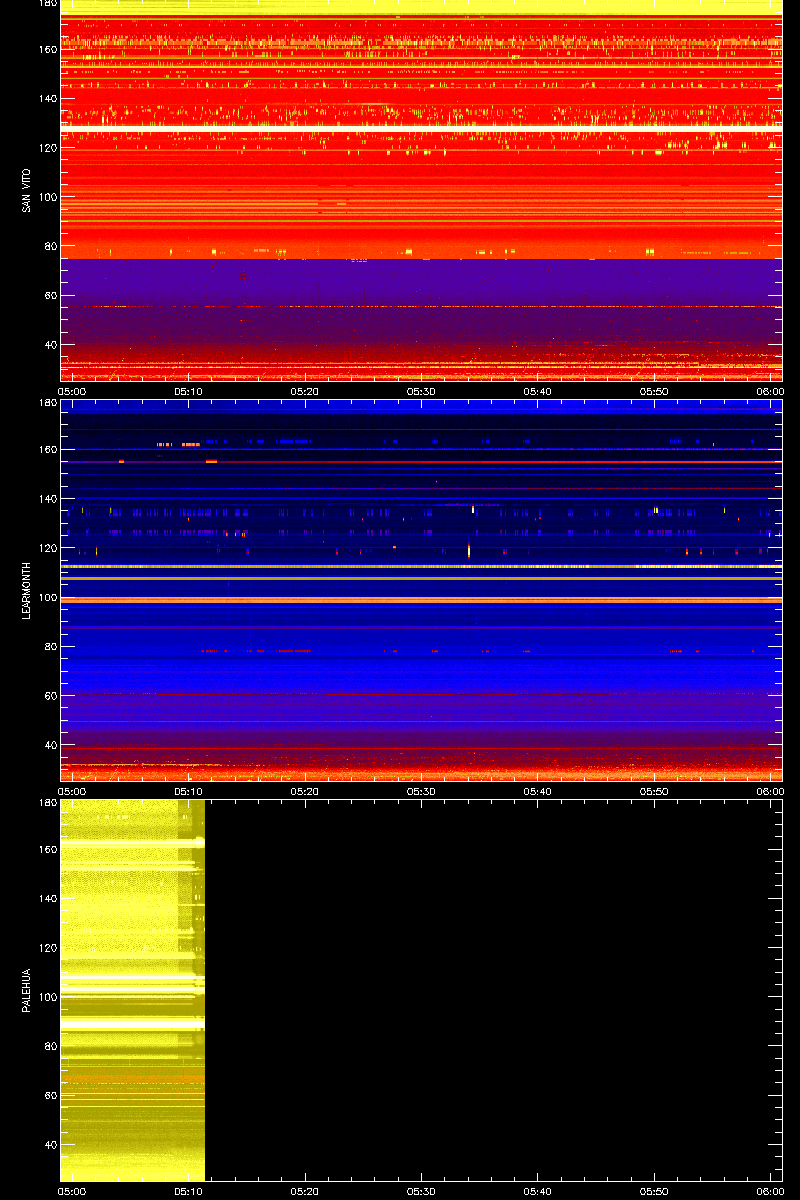Pick the 160 tick label on Learmonth axis
Viewport: 800px width, 1200px height.
(47, 449)
